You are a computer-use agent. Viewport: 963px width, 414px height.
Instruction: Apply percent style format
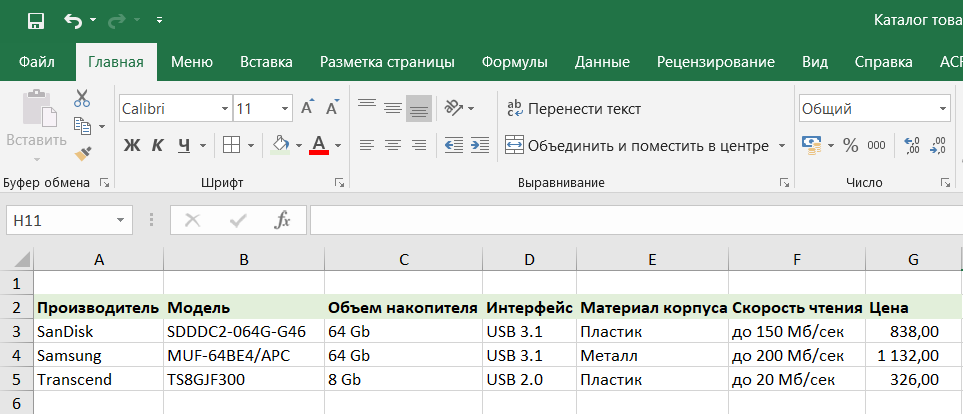(x=851, y=146)
